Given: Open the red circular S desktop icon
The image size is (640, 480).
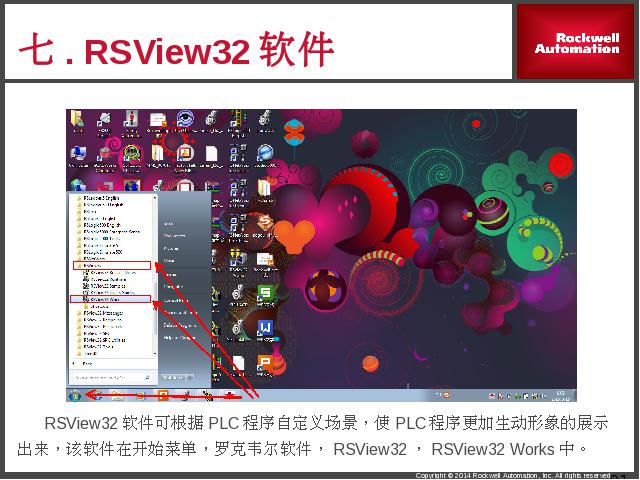Looking at the screenshot, I should click(264, 222).
